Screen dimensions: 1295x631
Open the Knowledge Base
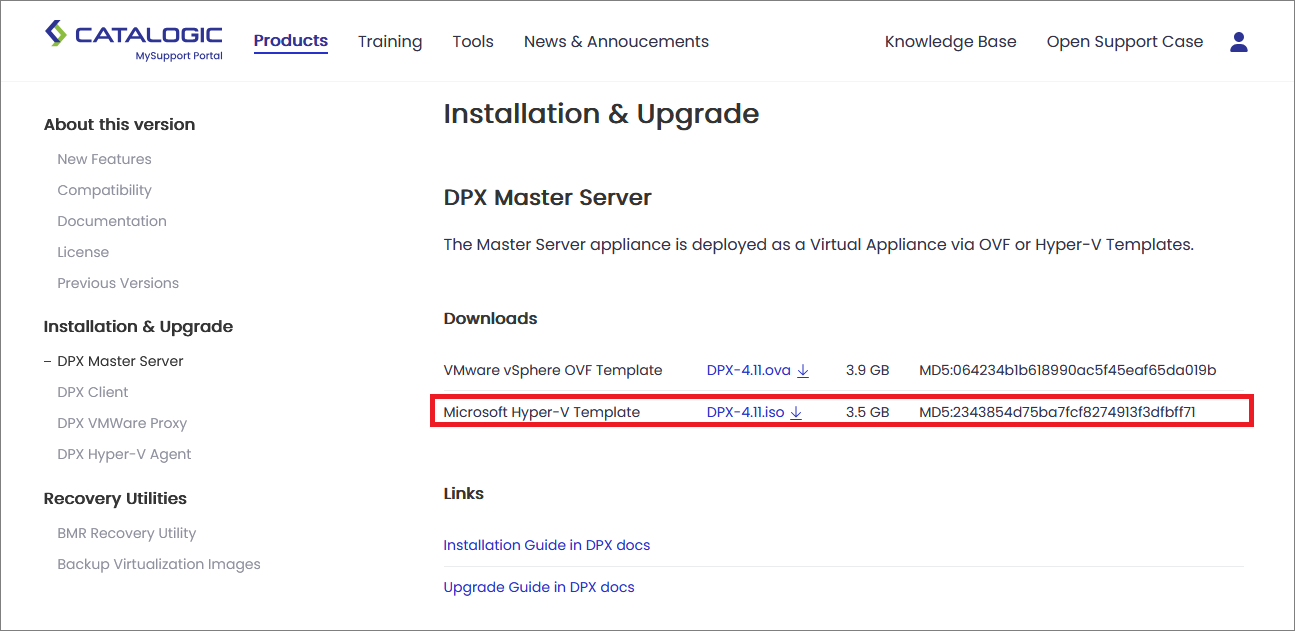[950, 42]
